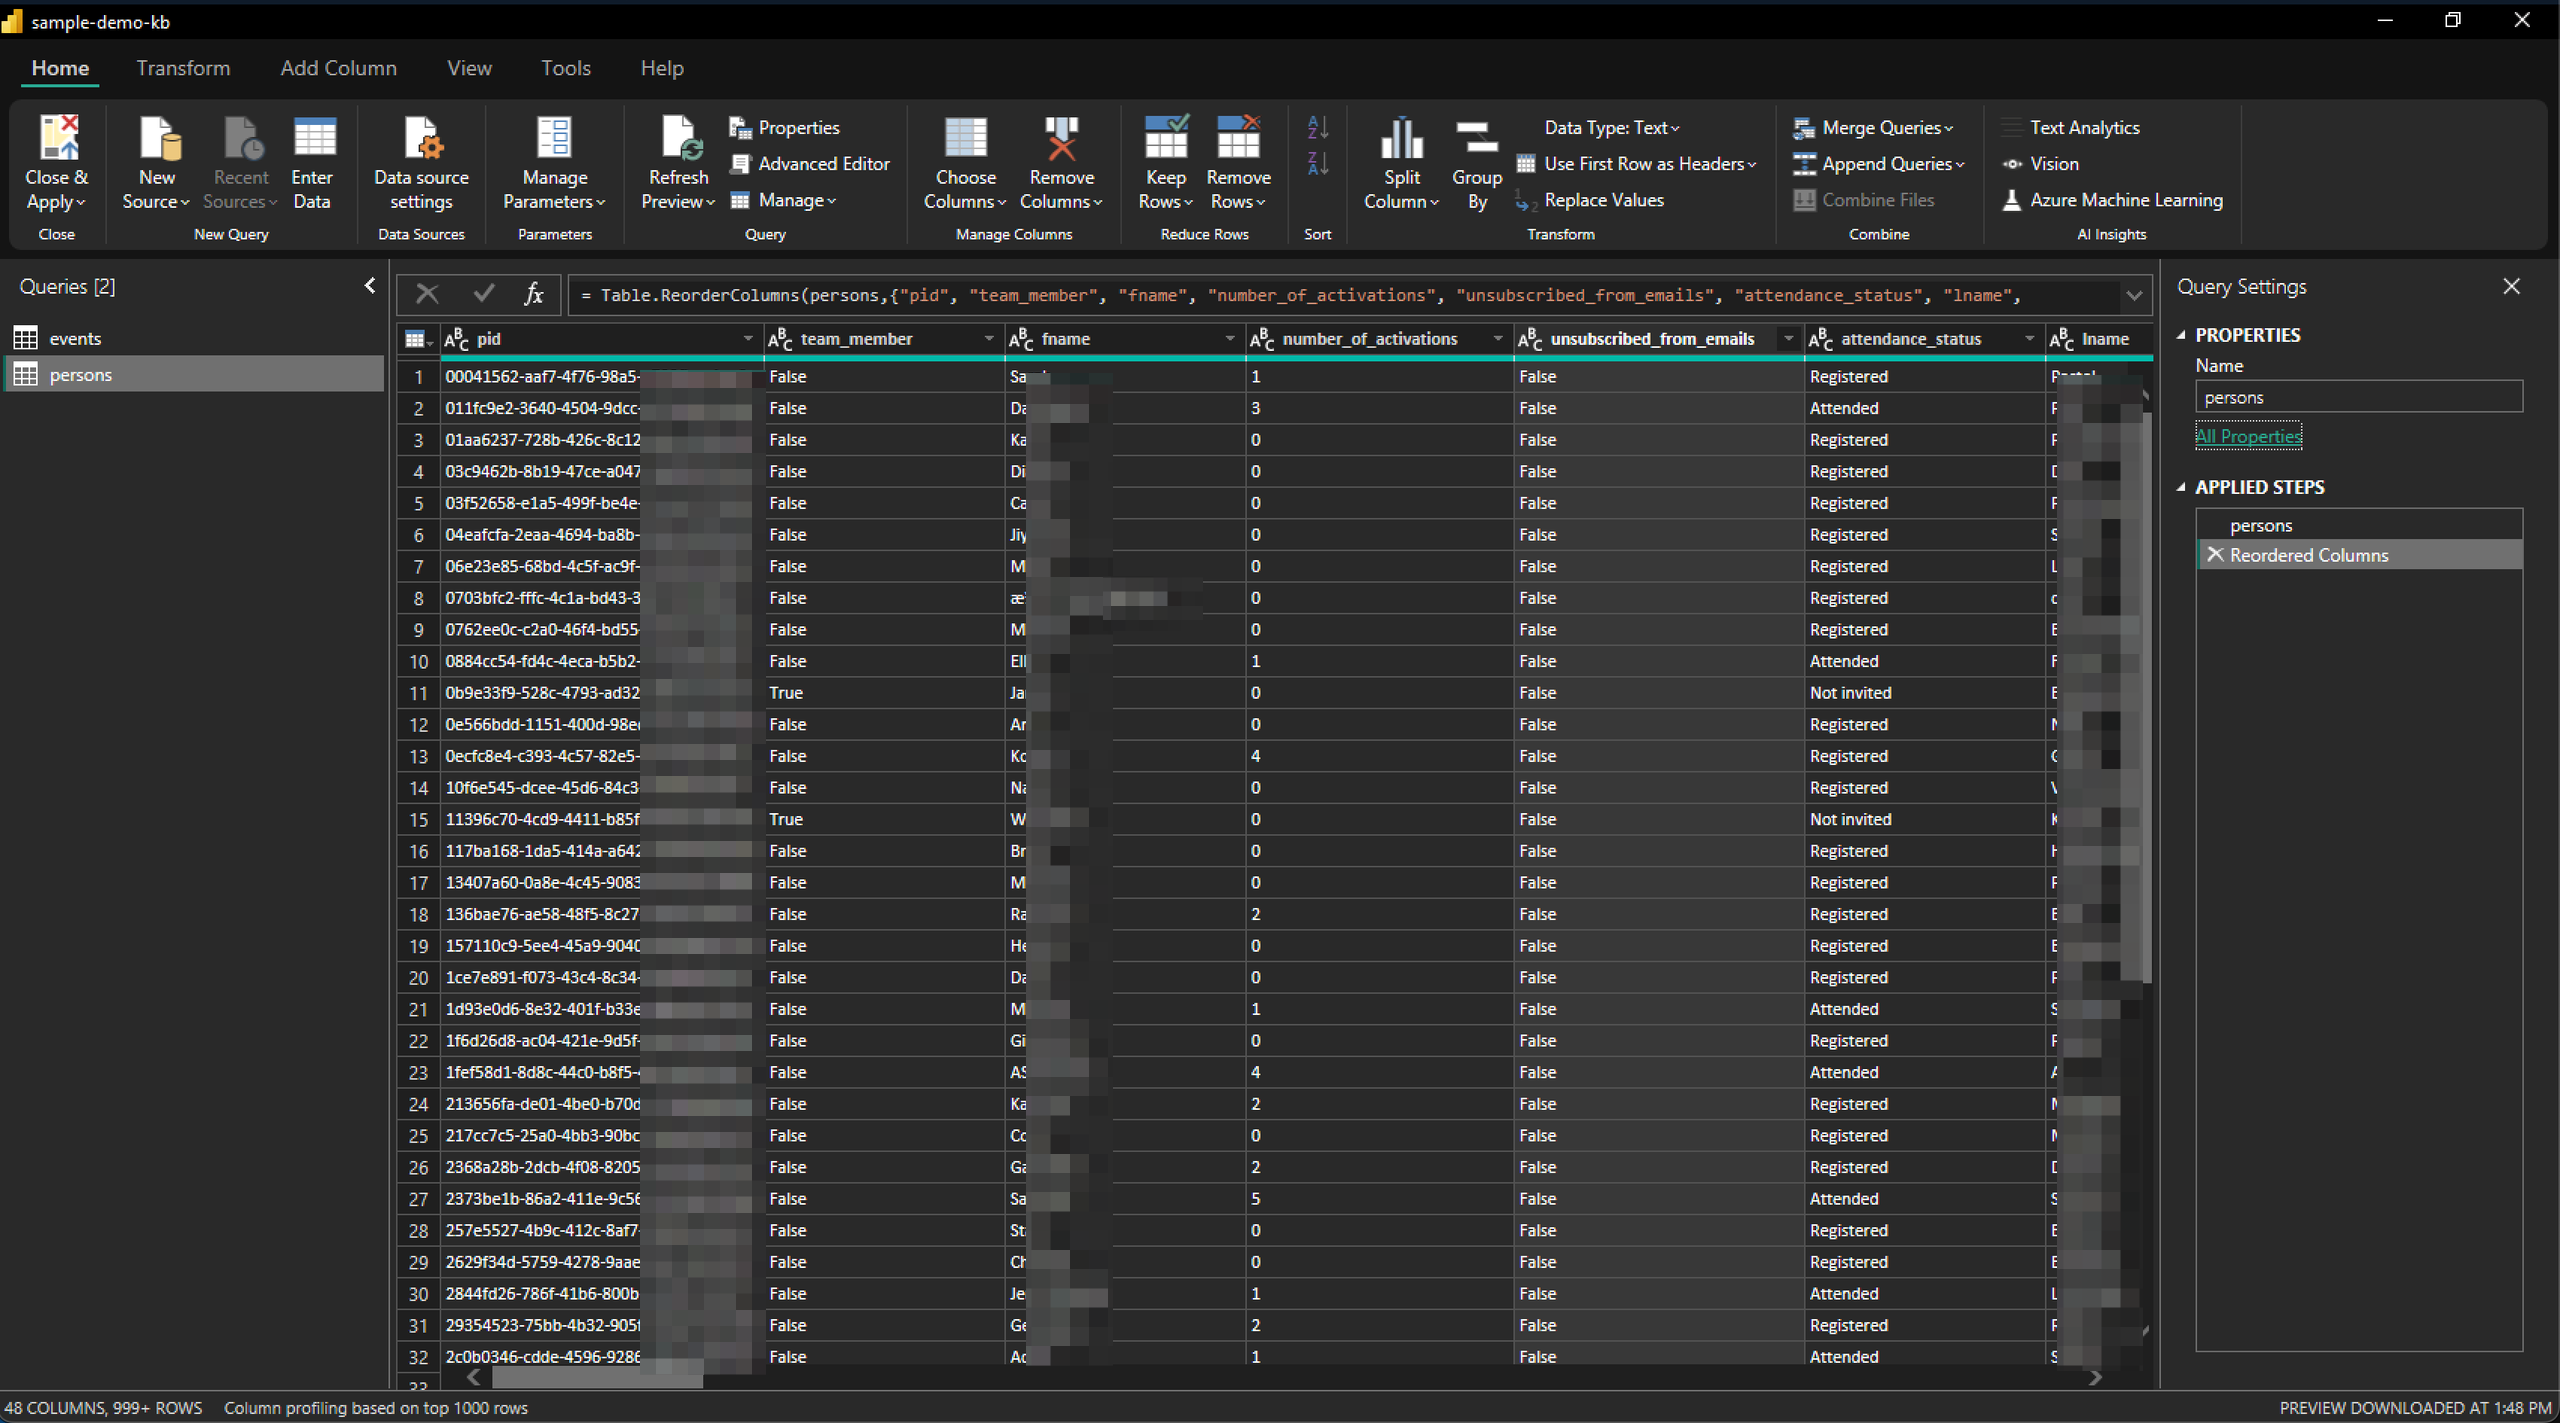Click the Choose Columns icon
The image size is (2560, 1423).
click(965, 138)
